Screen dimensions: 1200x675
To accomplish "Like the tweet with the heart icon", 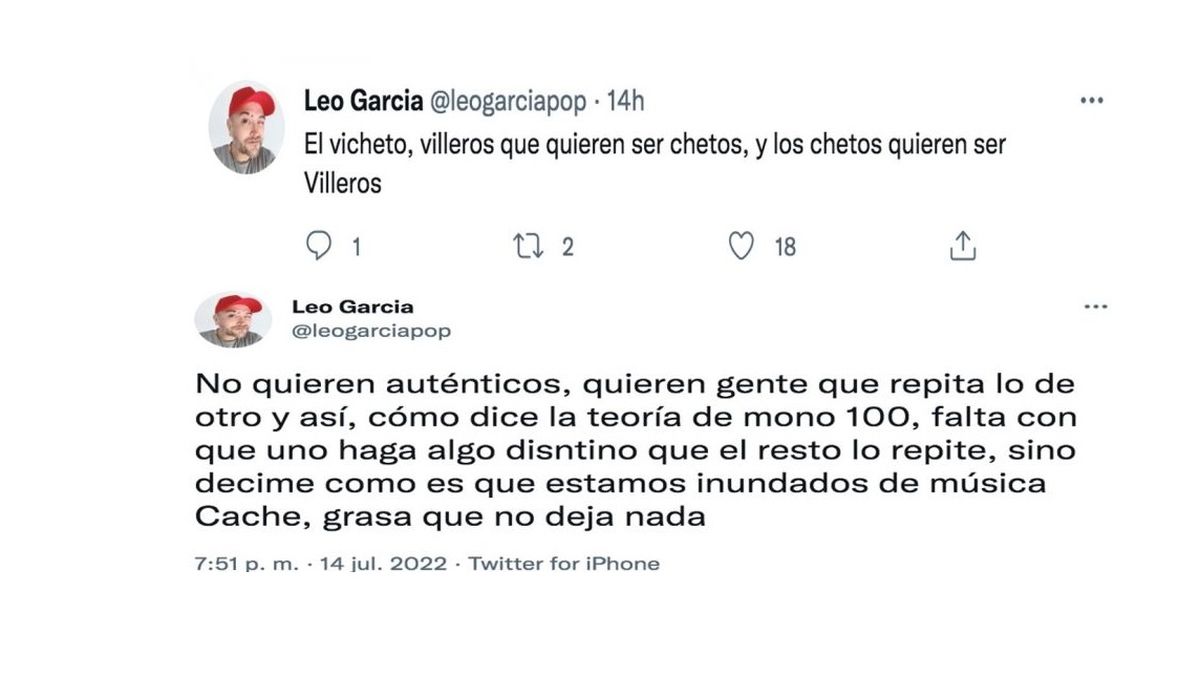I will click(741, 246).
